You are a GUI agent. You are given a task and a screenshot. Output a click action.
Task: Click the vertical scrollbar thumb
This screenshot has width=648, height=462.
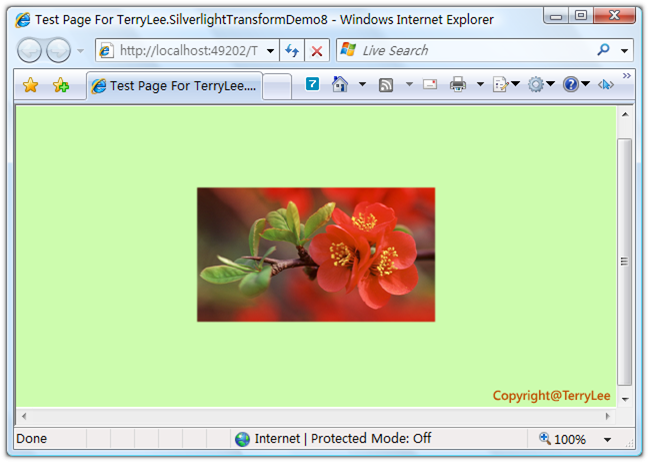click(x=624, y=262)
